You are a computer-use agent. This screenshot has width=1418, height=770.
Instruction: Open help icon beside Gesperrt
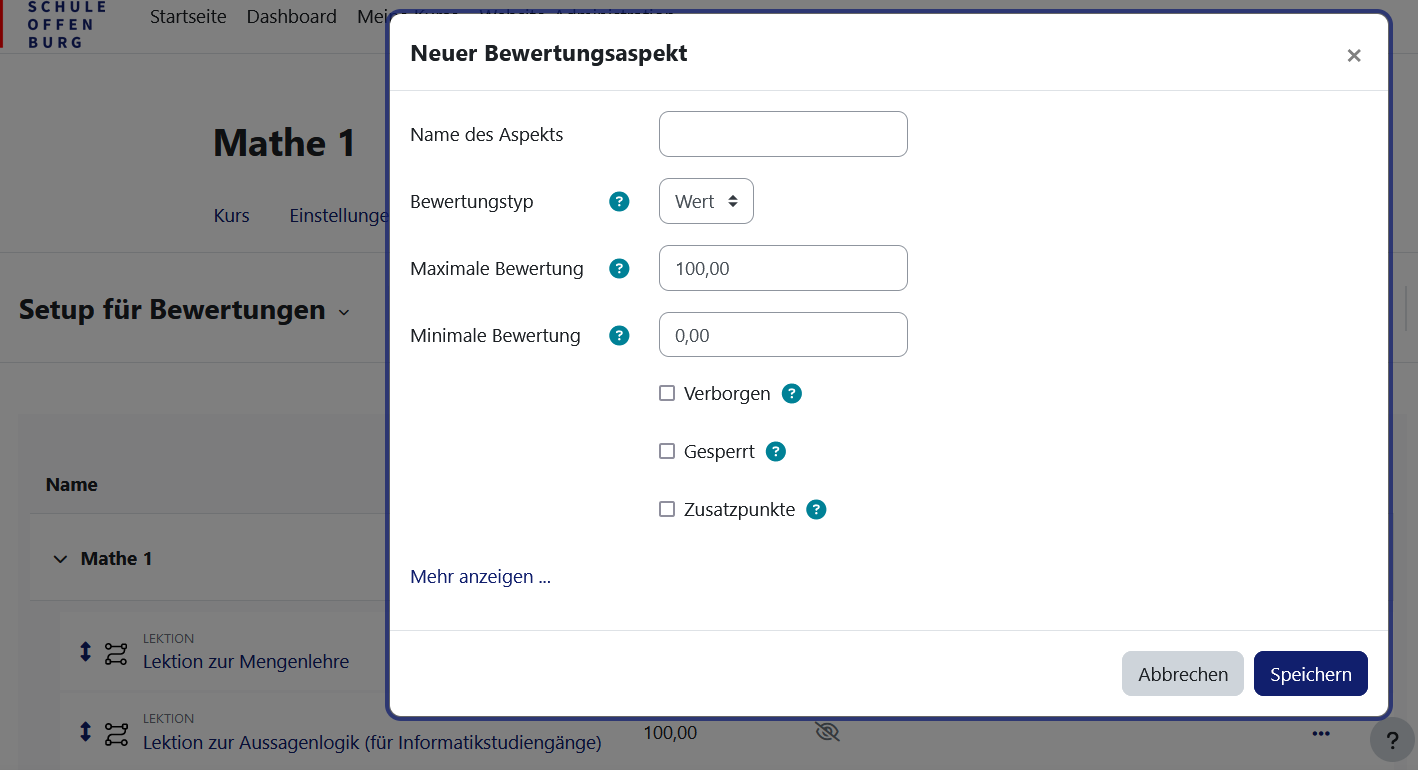(776, 451)
